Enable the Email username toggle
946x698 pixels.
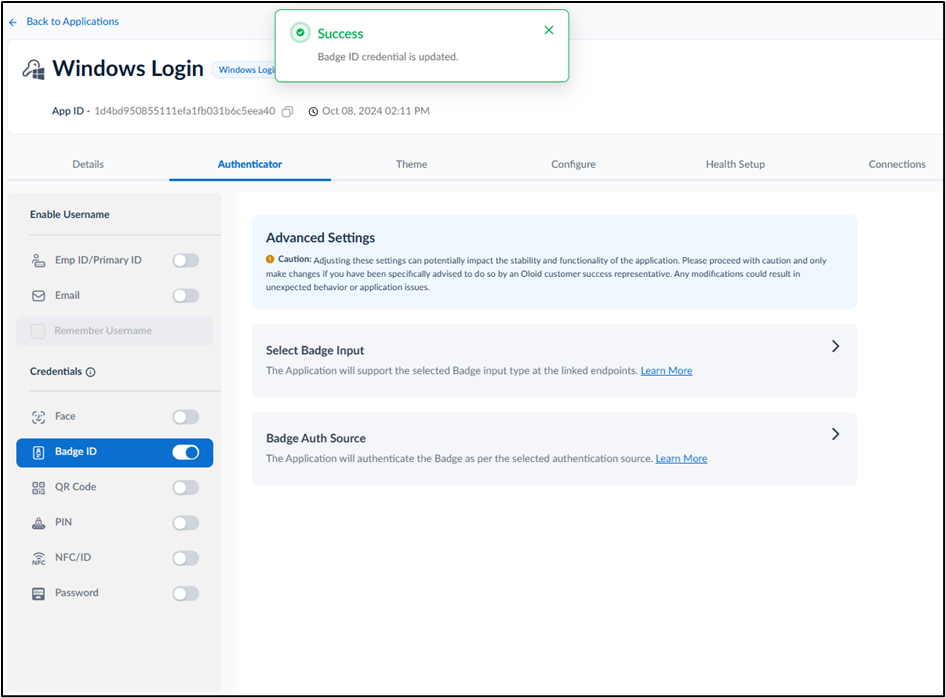[x=186, y=296]
